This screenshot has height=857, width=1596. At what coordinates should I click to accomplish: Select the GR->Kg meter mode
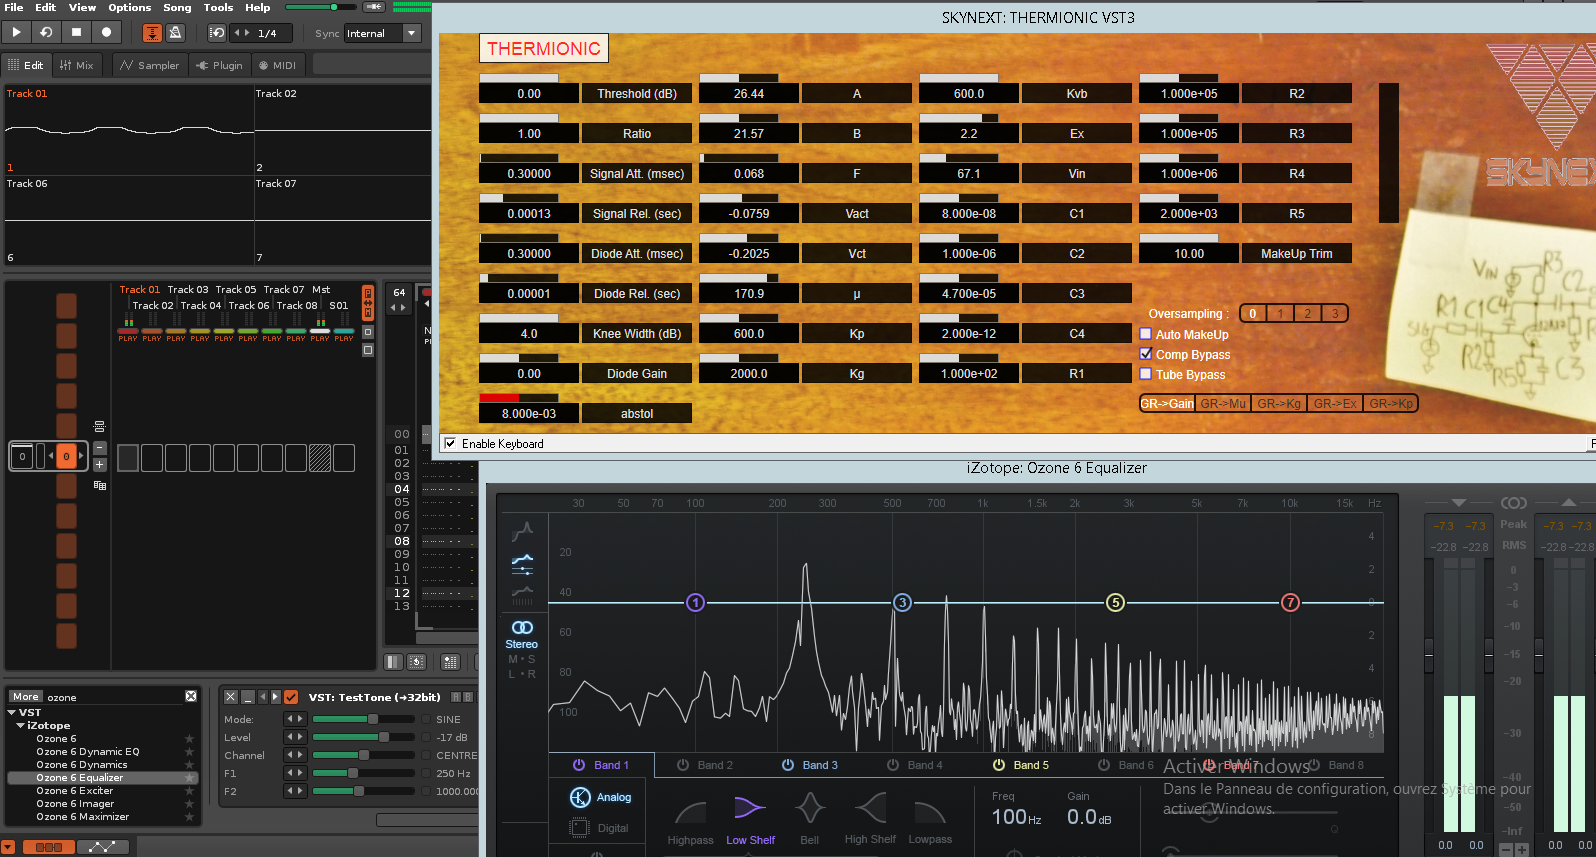(1280, 404)
